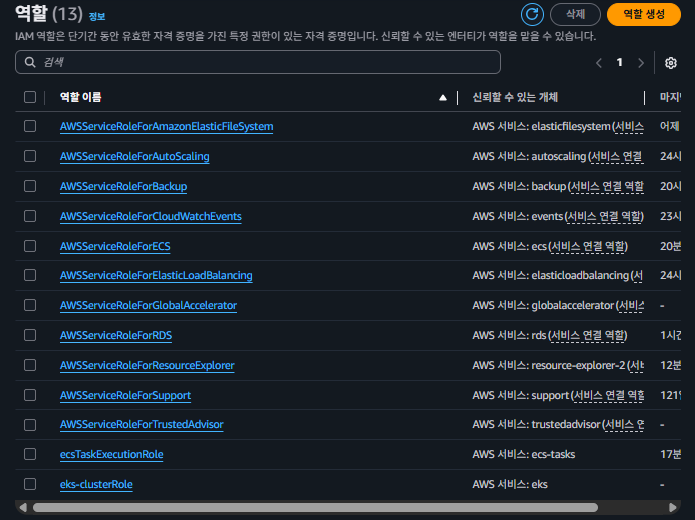Image resolution: width=695 pixels, height=520 pixels.
Task: Open the 정보 info link
Action: (x=97, y=17)
